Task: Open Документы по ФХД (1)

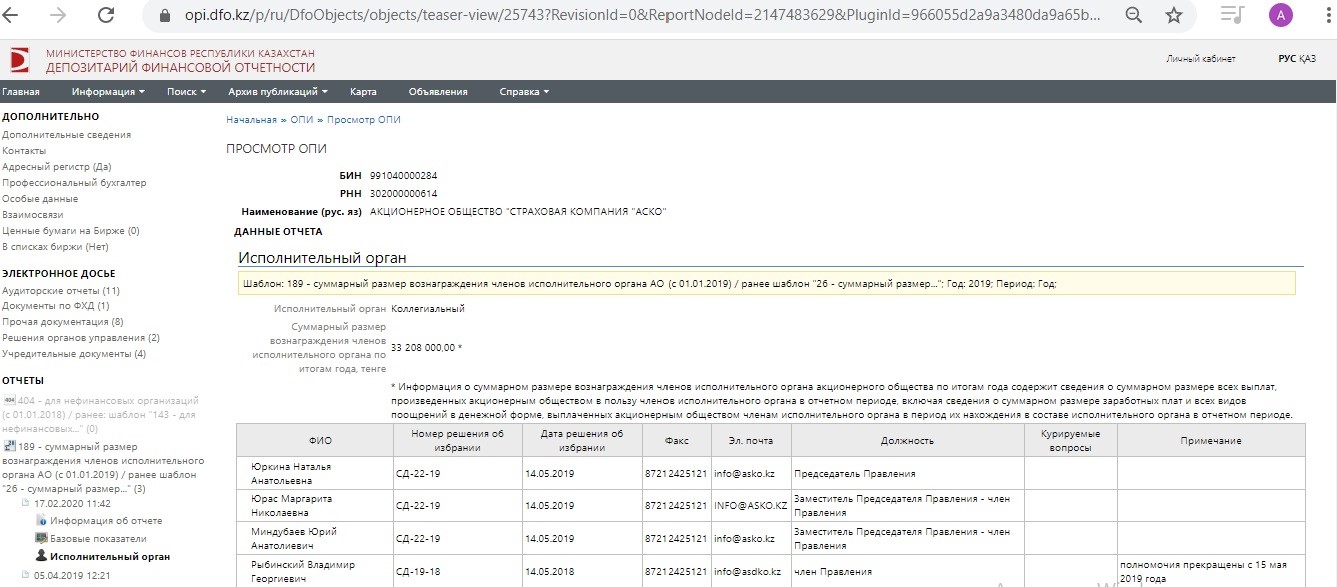Action: [x=56, y=306]
